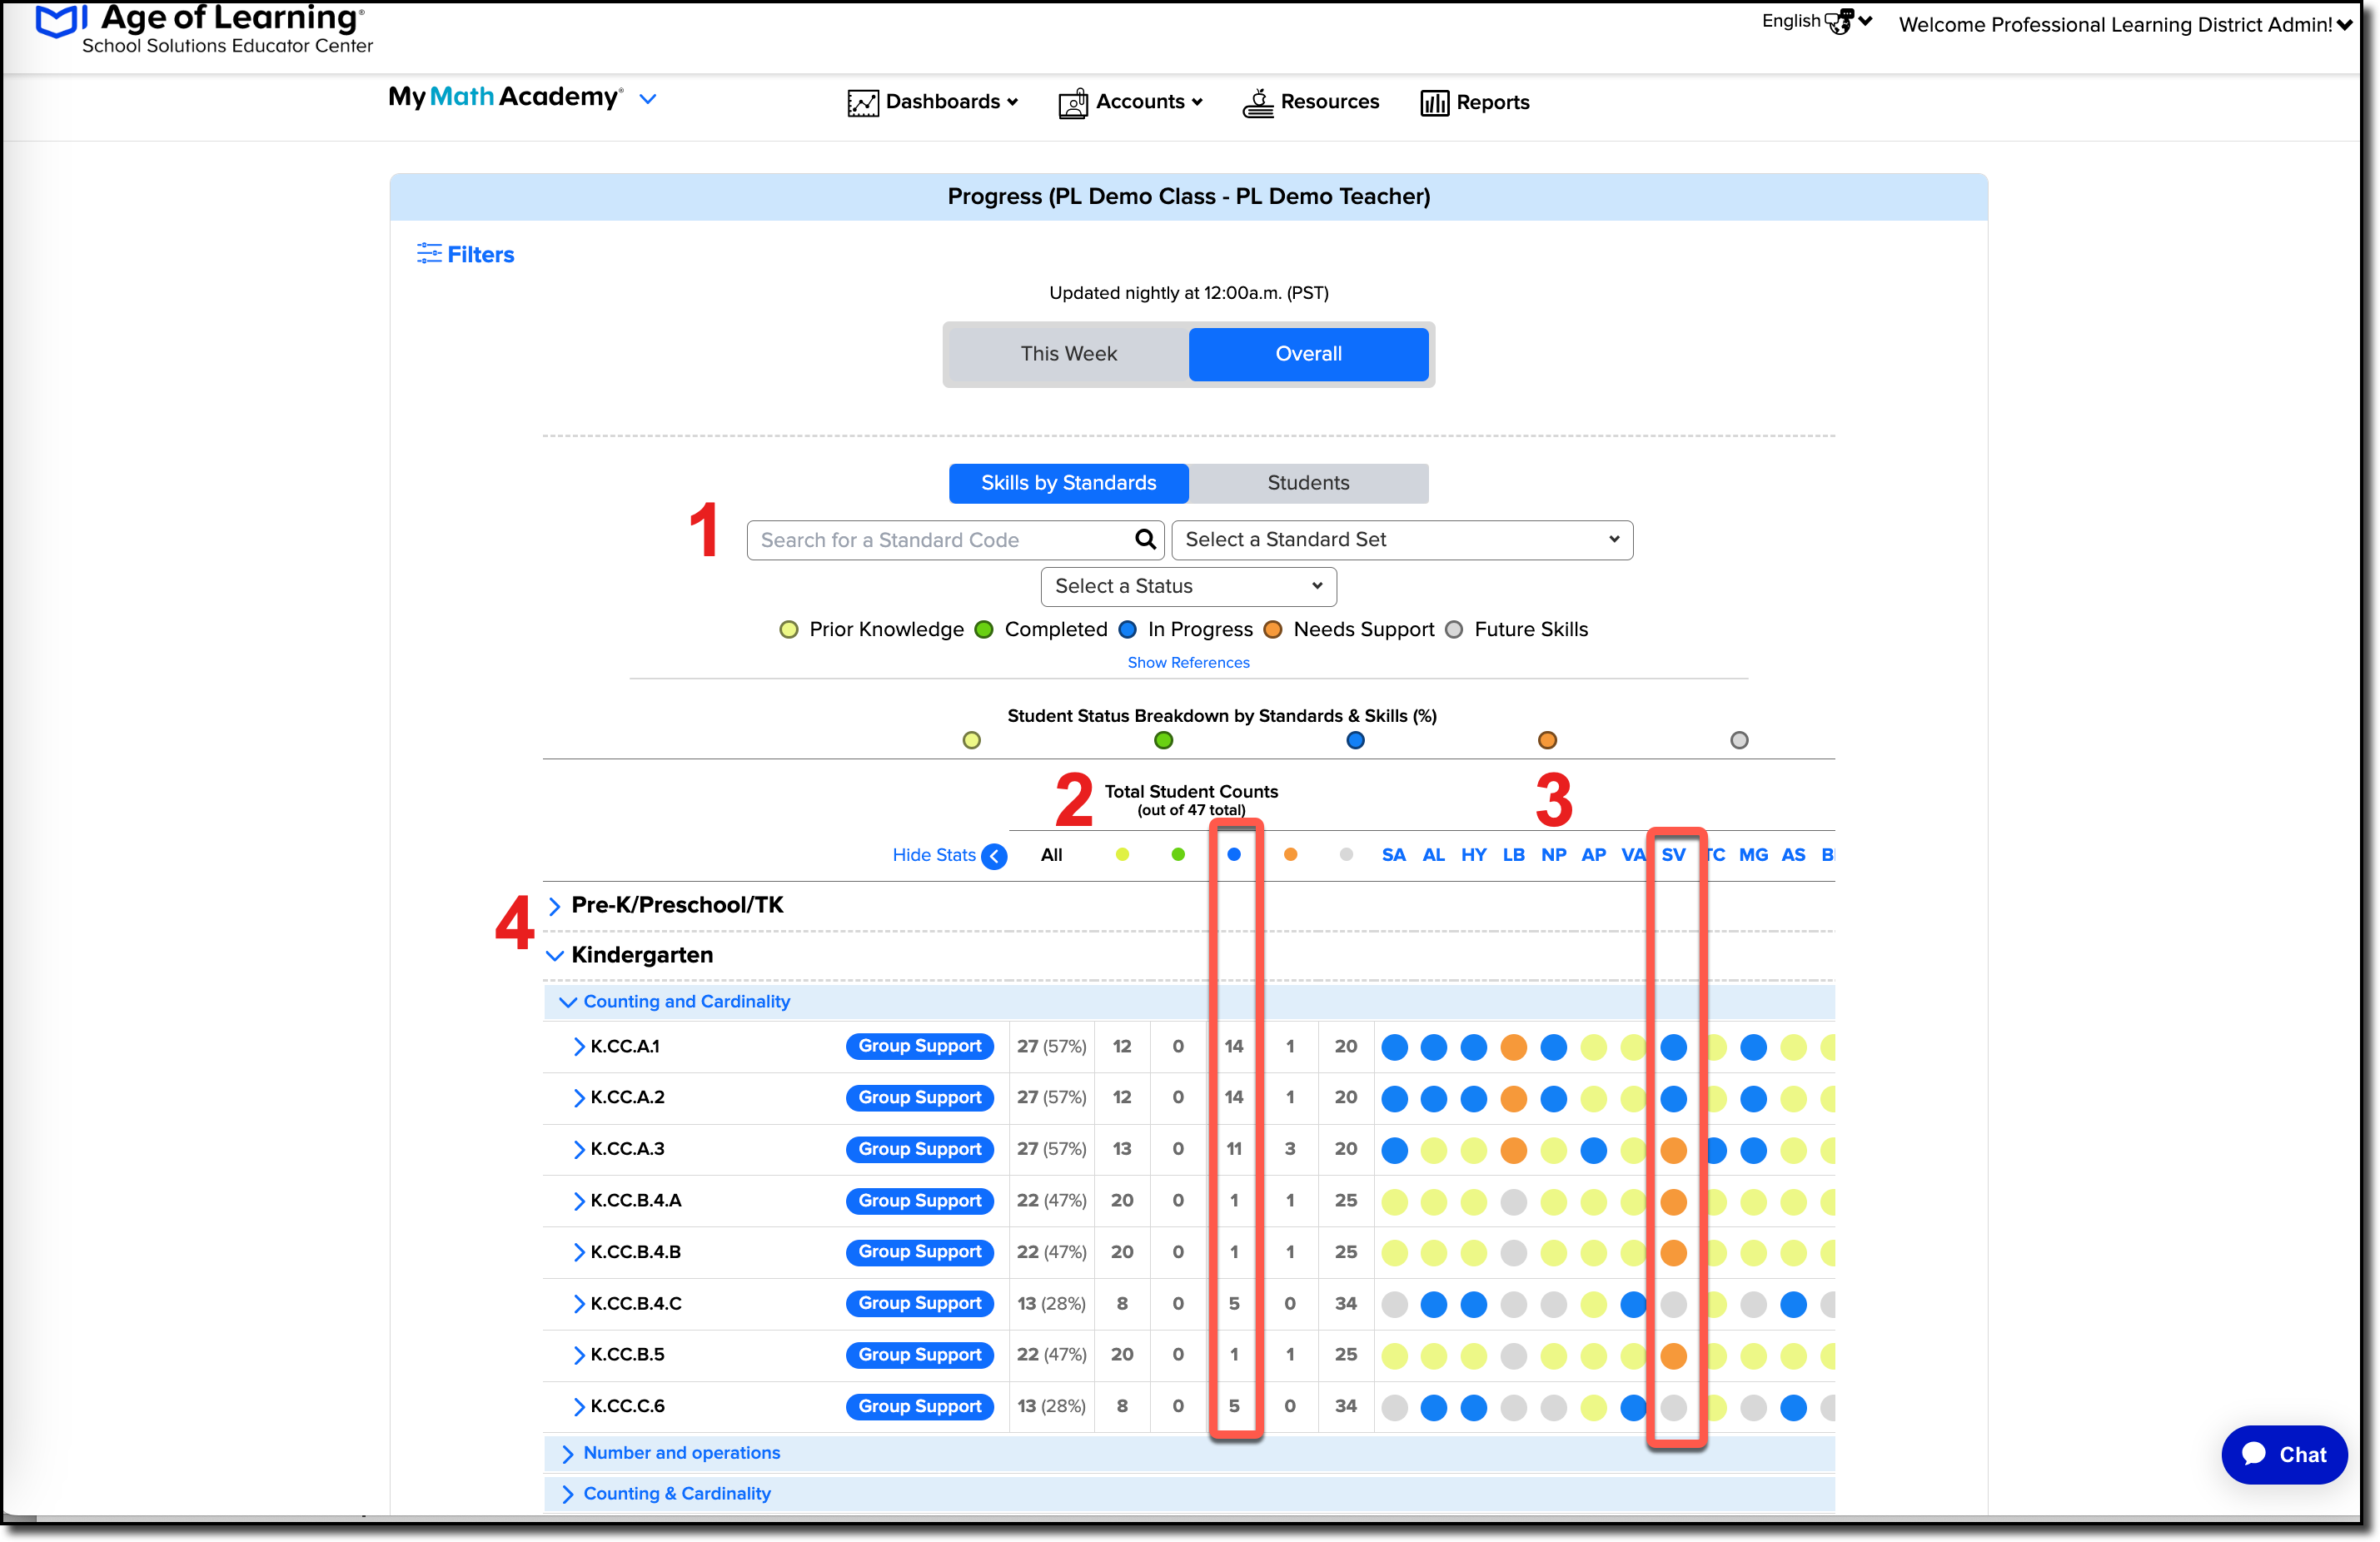The height and width of the screenshot is (1542, 2380).
Task: Click the Reports bar chart icon
Action: pyautogui.click(x=1435, y=103)
